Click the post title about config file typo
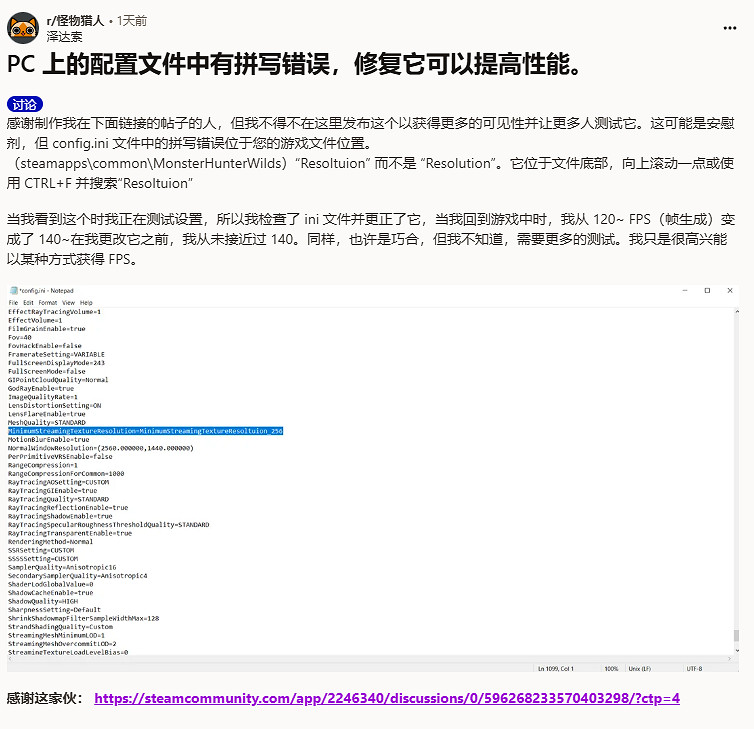The height and width of the screenshot is (729, 754). click(294, 65)
